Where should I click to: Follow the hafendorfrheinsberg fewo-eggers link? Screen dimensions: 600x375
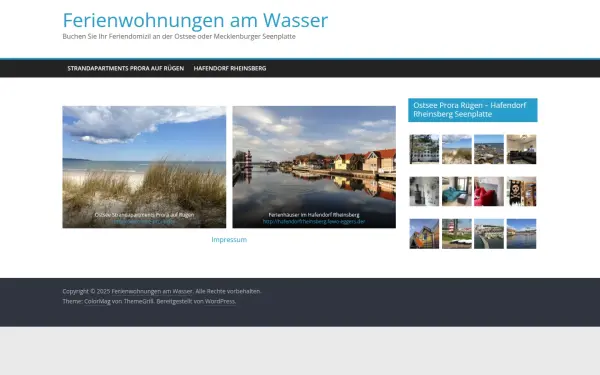(x=314, y=222)
